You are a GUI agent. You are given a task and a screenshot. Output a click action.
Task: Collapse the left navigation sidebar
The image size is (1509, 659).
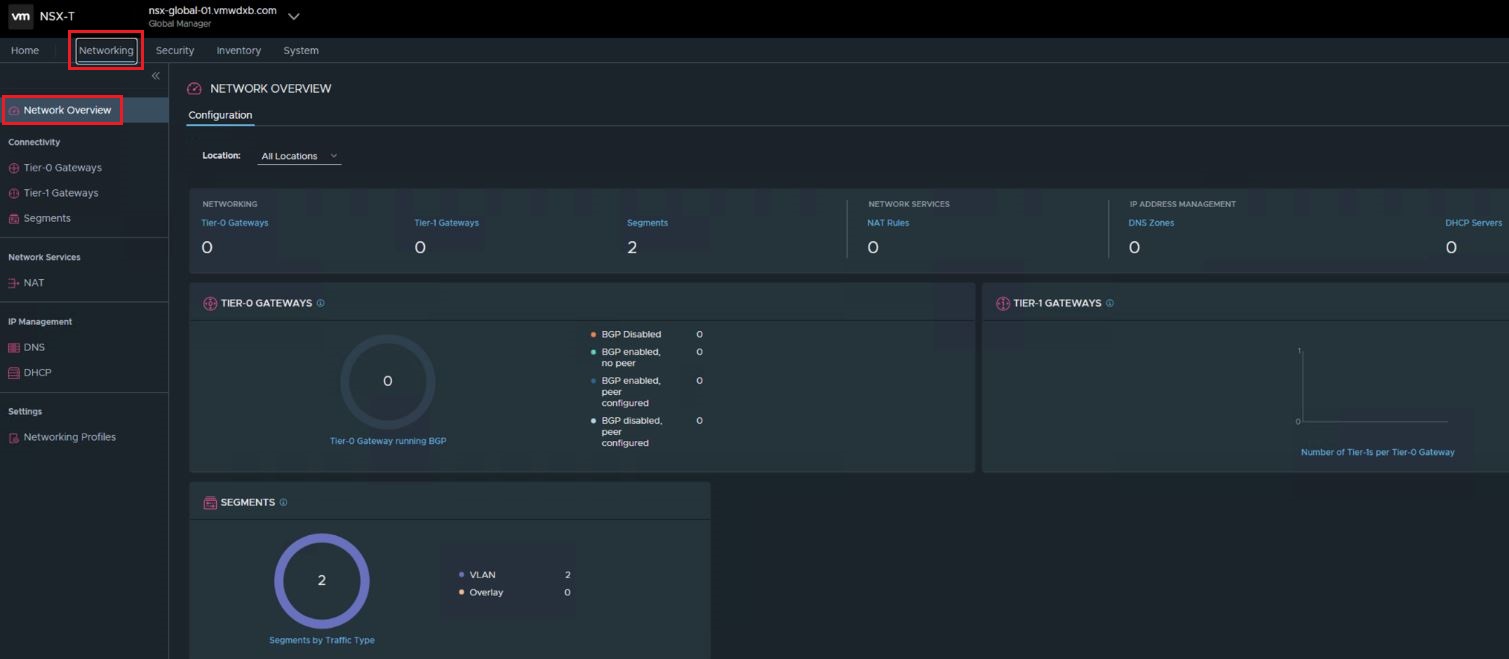[155, 76]
